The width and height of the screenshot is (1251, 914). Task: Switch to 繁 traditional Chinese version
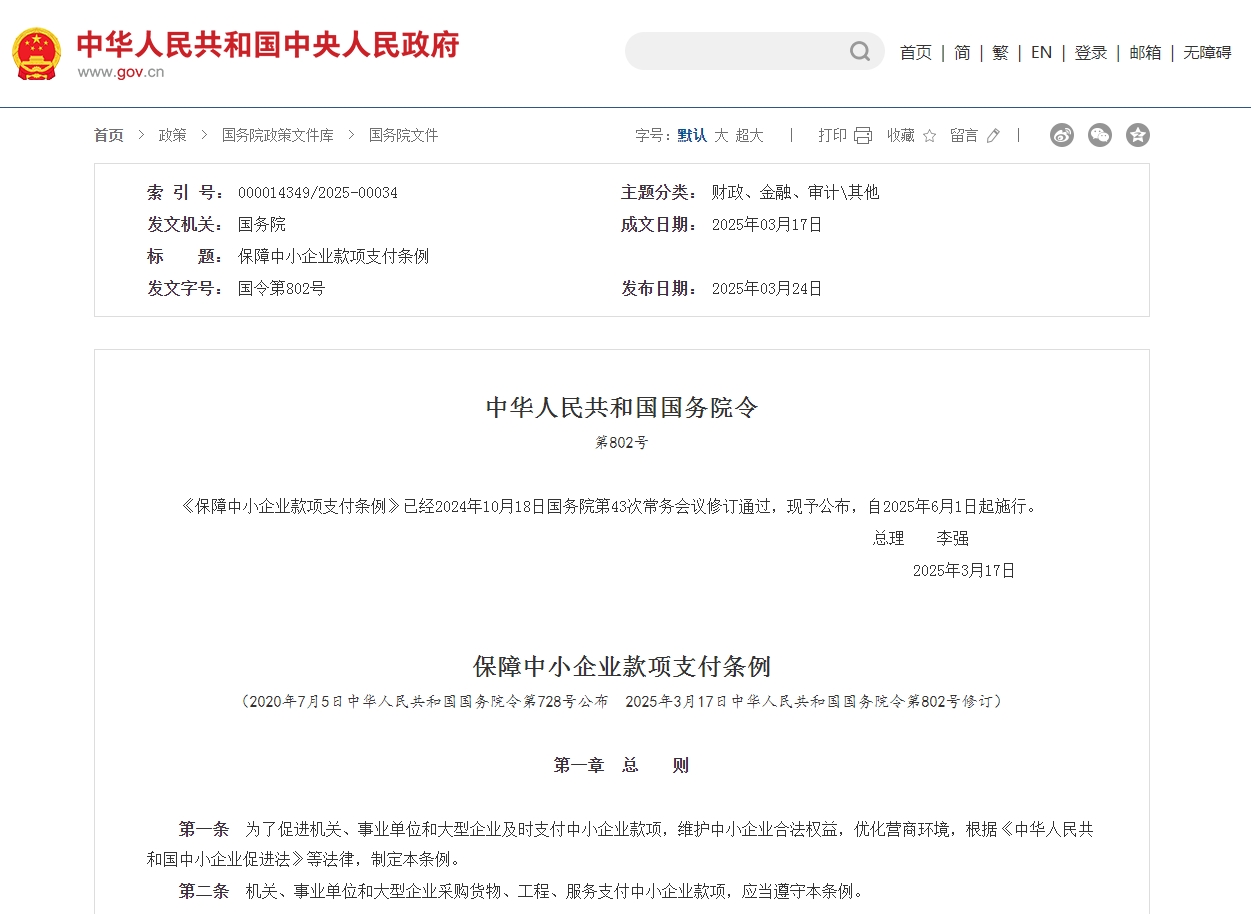click(x=1000, y=52)
